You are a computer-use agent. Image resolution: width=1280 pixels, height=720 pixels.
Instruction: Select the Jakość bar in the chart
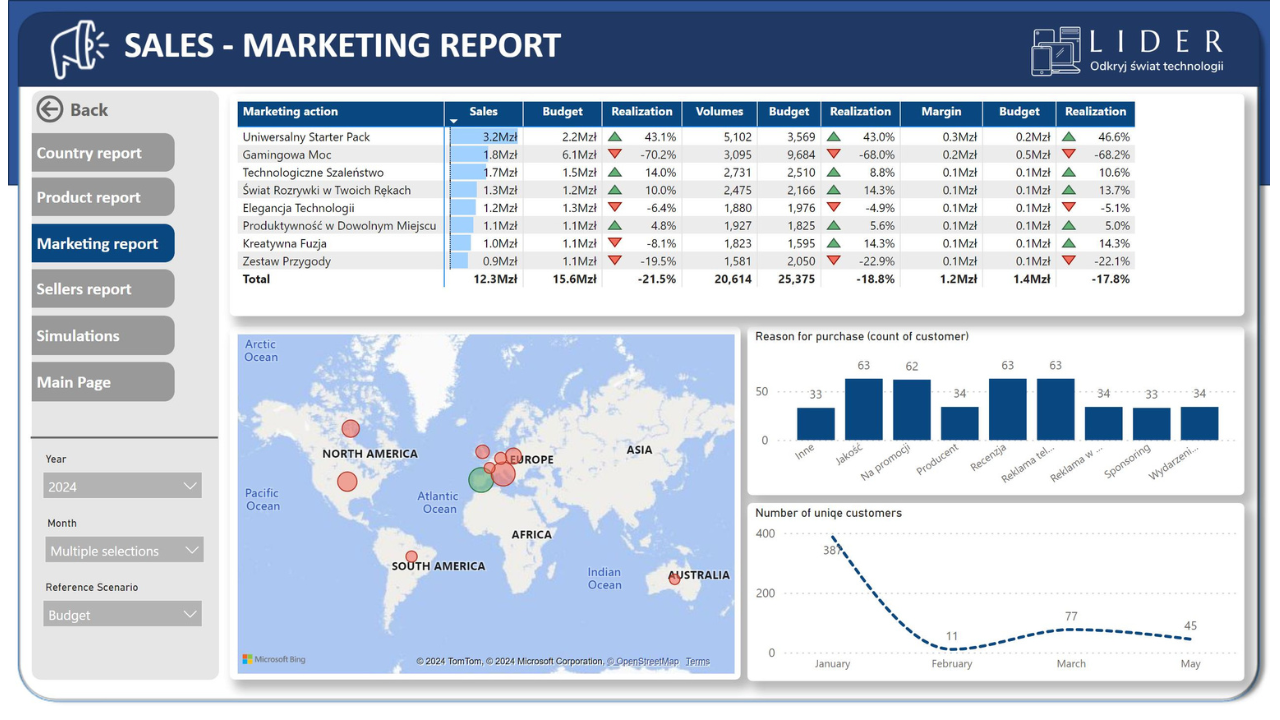click(864, 409)
